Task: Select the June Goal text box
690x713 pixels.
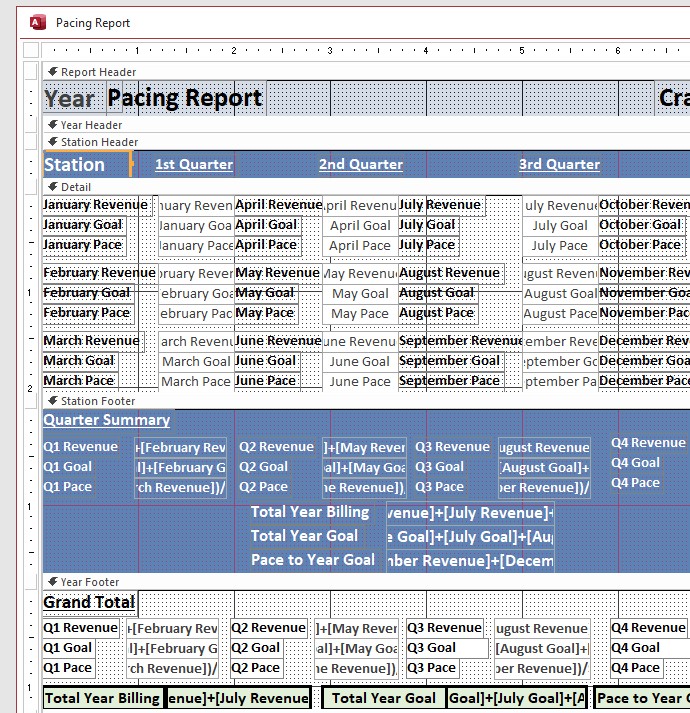Action: click(x=360, y=362)
